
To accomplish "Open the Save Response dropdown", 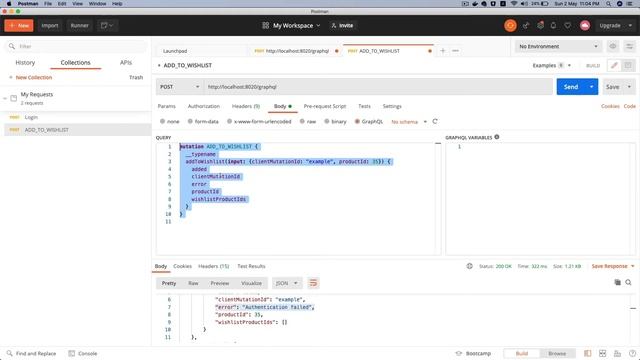I will click(613, 266).
